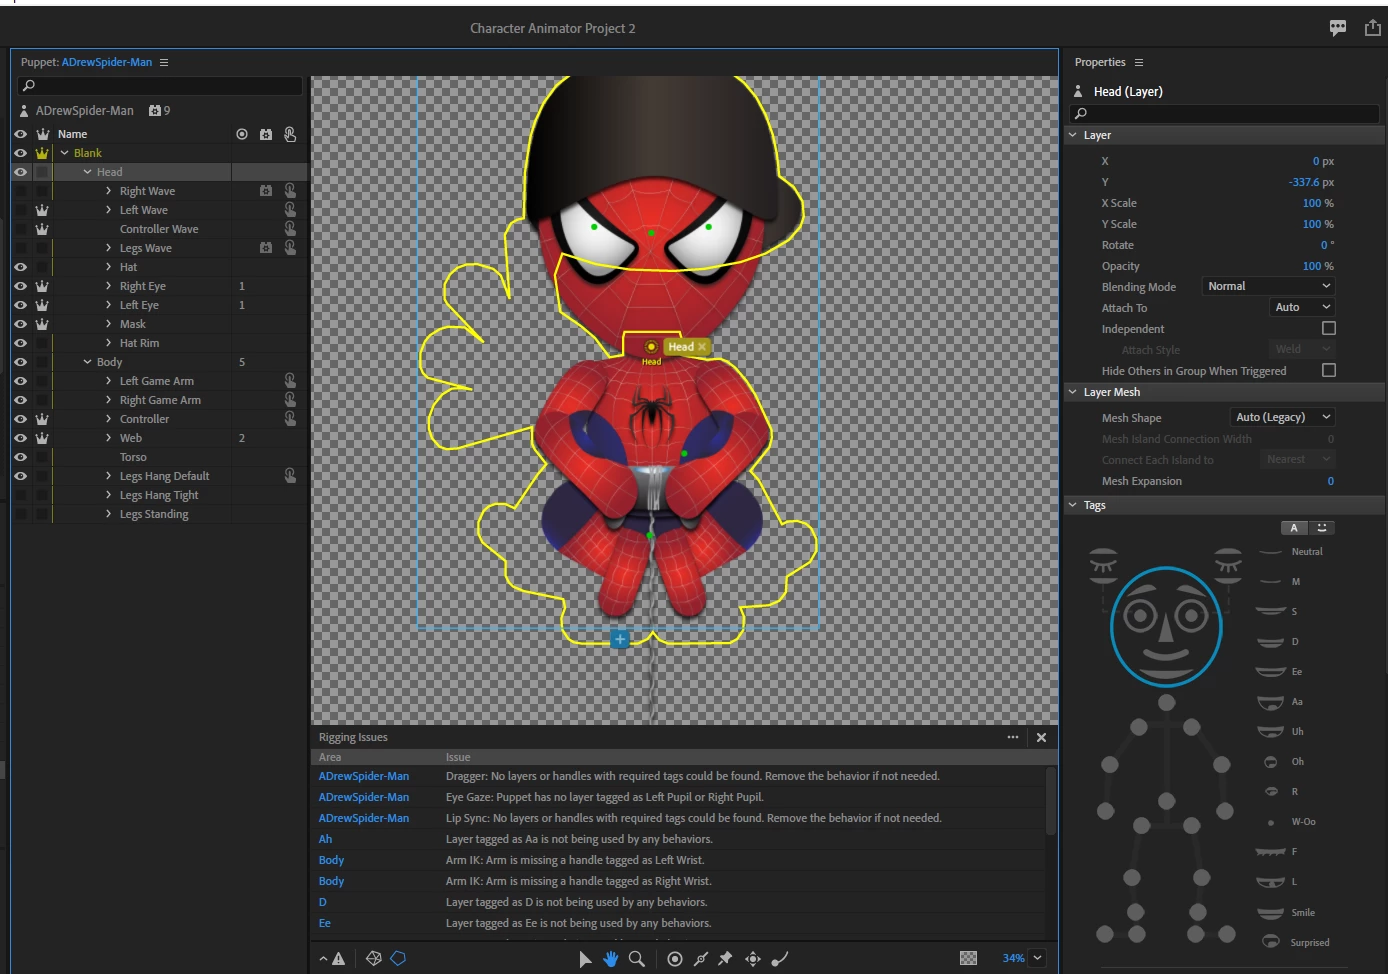Collapse the Layer properties section

click(1073, 135)
